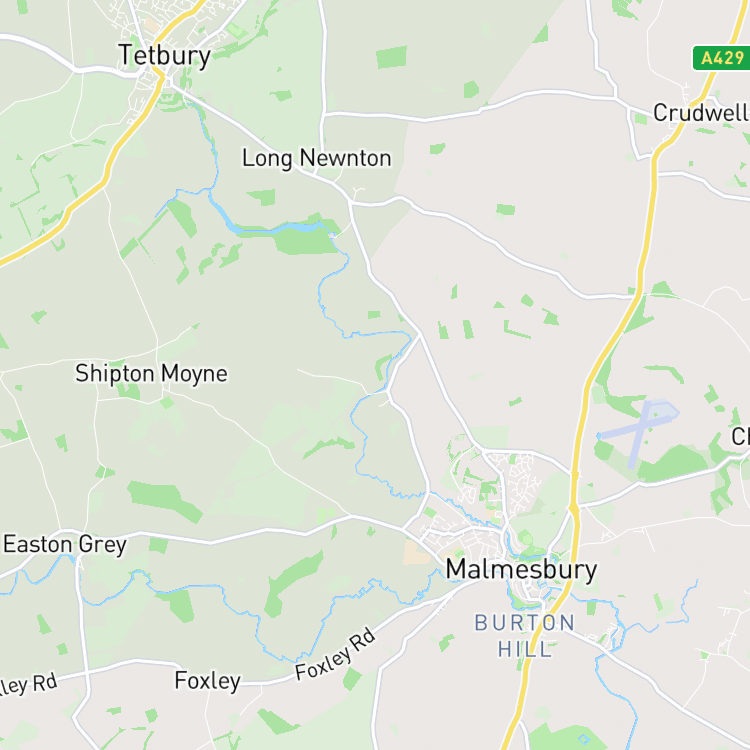Select the Long Newnton village label

pyautogui.click(x=317, y=158)
